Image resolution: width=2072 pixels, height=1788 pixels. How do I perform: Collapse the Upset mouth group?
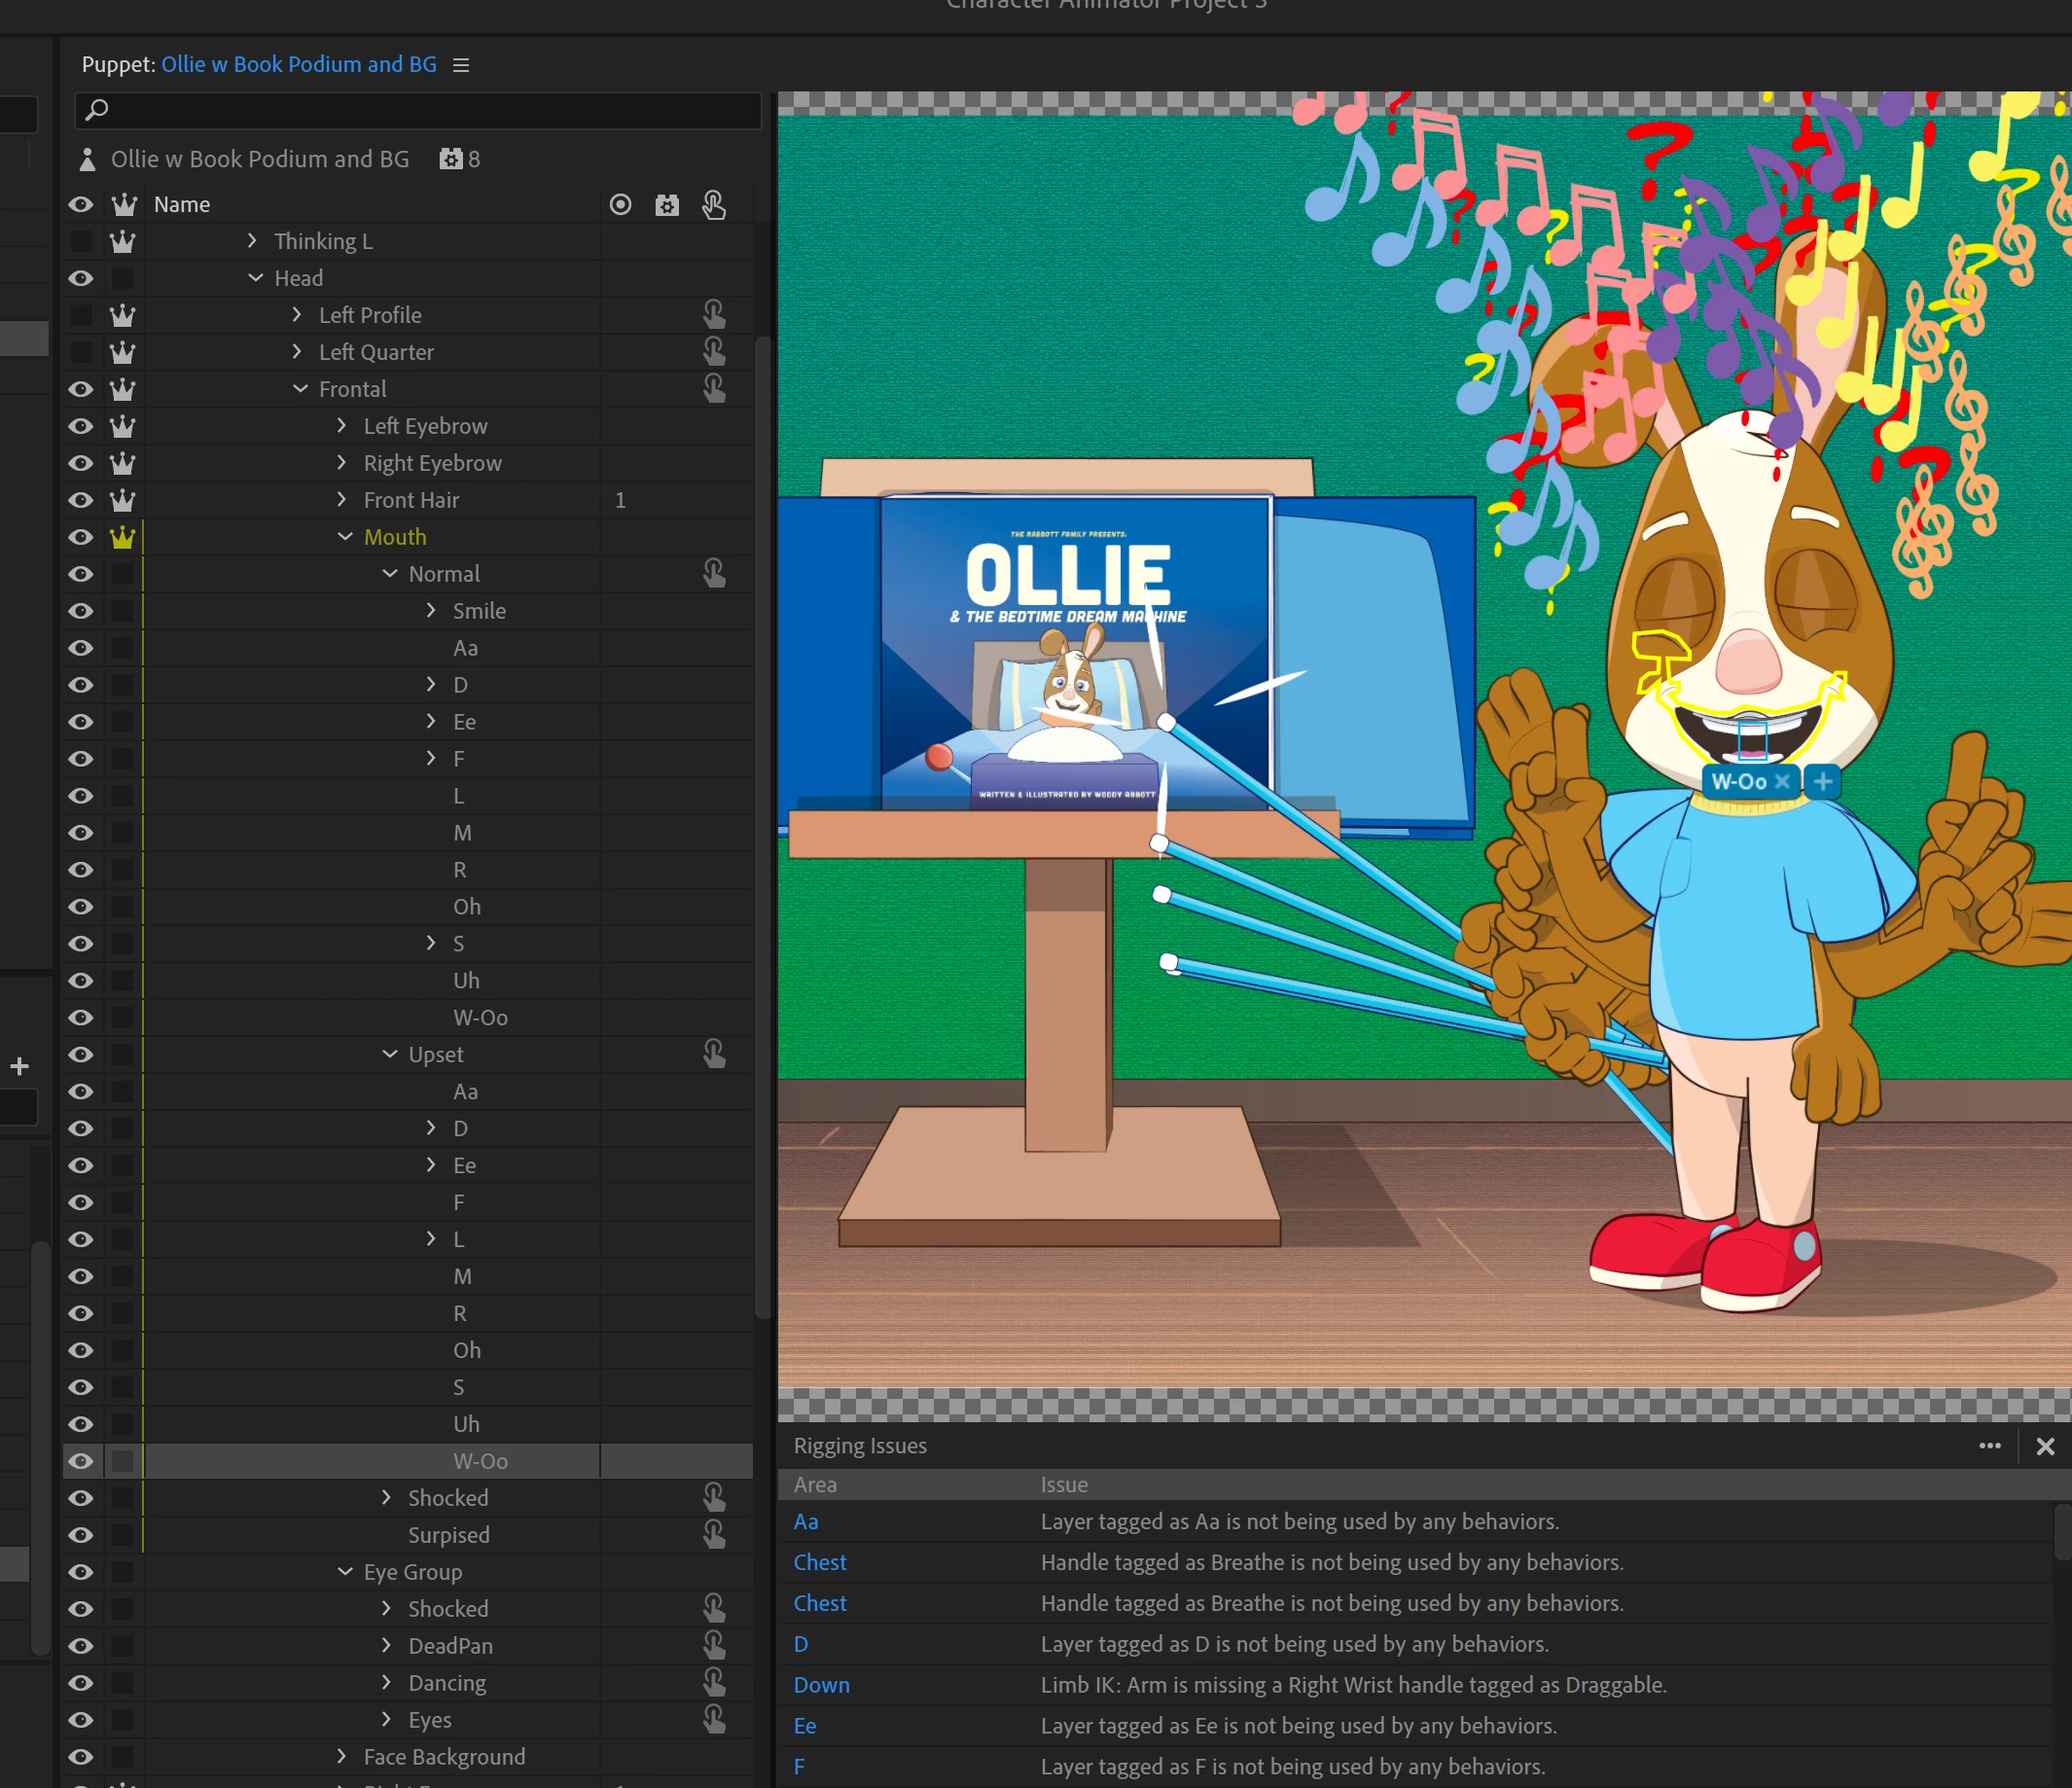[x=389, y=1054]
